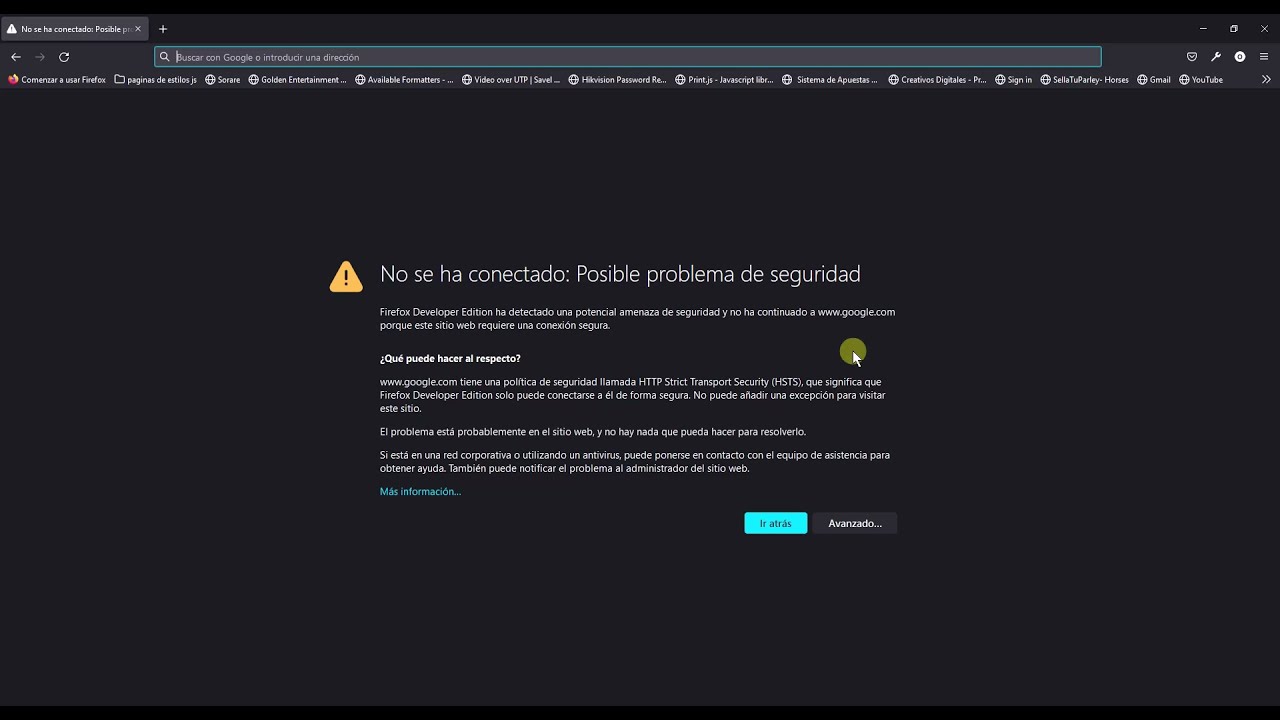Save page to Pocket
1280x720 pixels.
pyautogui.click(x=1192, y=57)
